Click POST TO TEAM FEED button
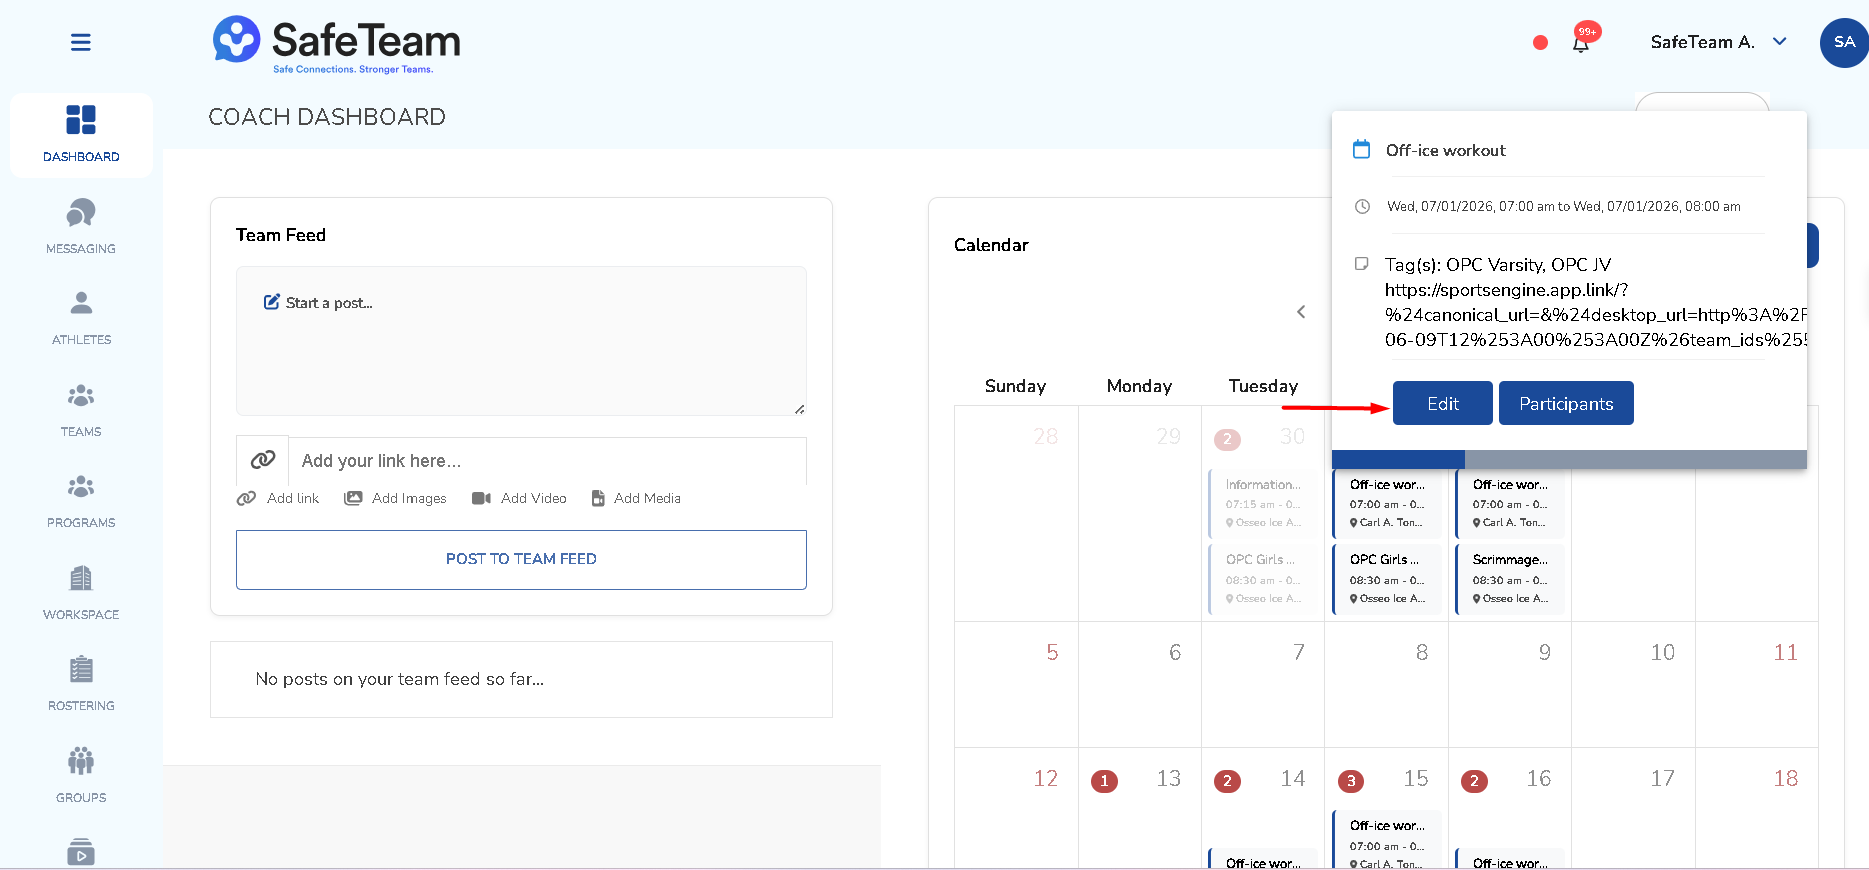The image size is (1869, 870). pyautogui.click(x=521, y=560)
